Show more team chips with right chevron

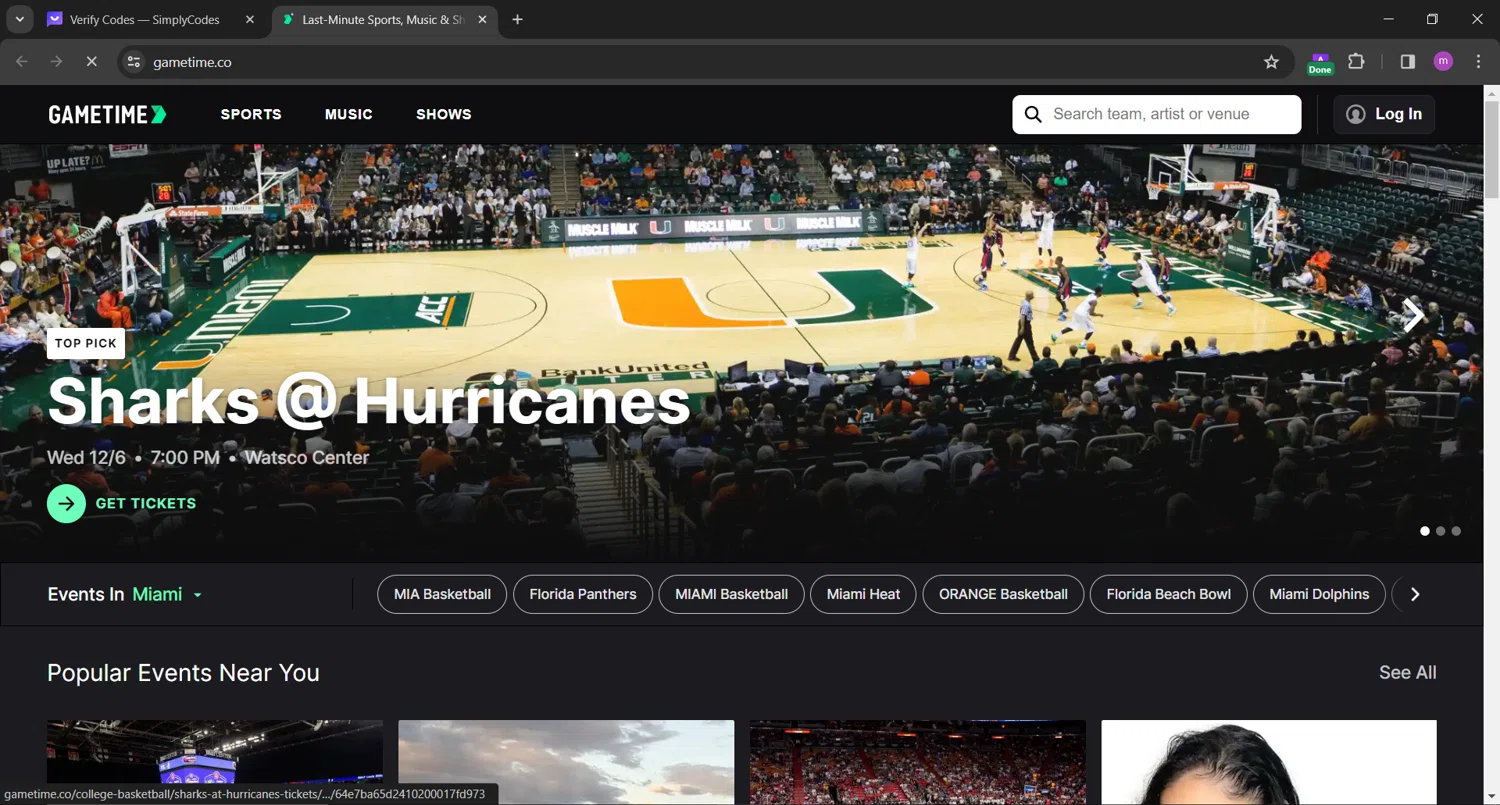(x=1414, y=594)
